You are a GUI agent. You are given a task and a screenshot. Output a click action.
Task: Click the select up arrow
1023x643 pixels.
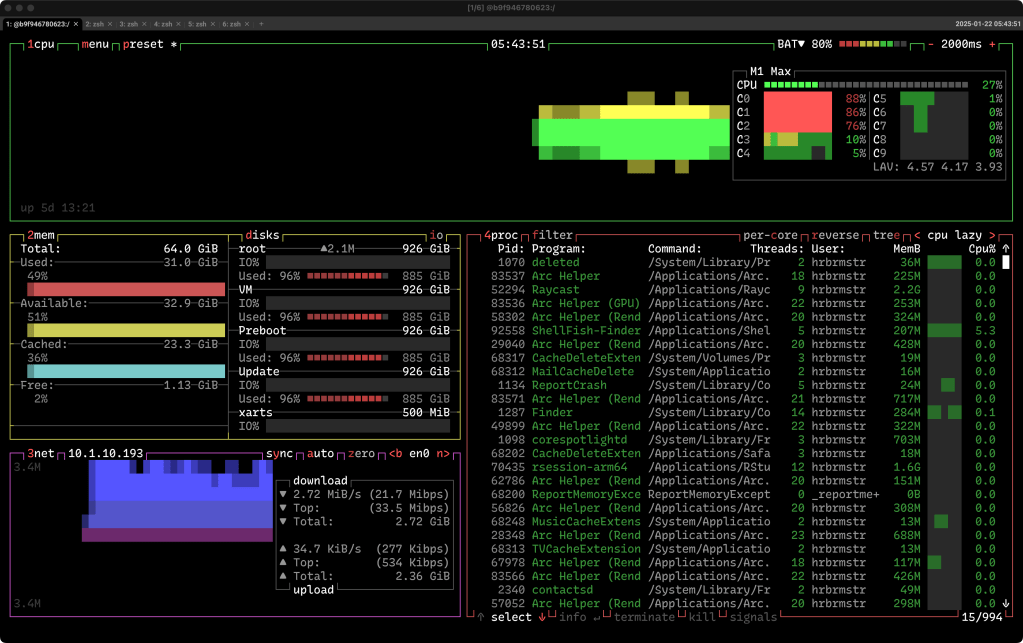point(481,617)
